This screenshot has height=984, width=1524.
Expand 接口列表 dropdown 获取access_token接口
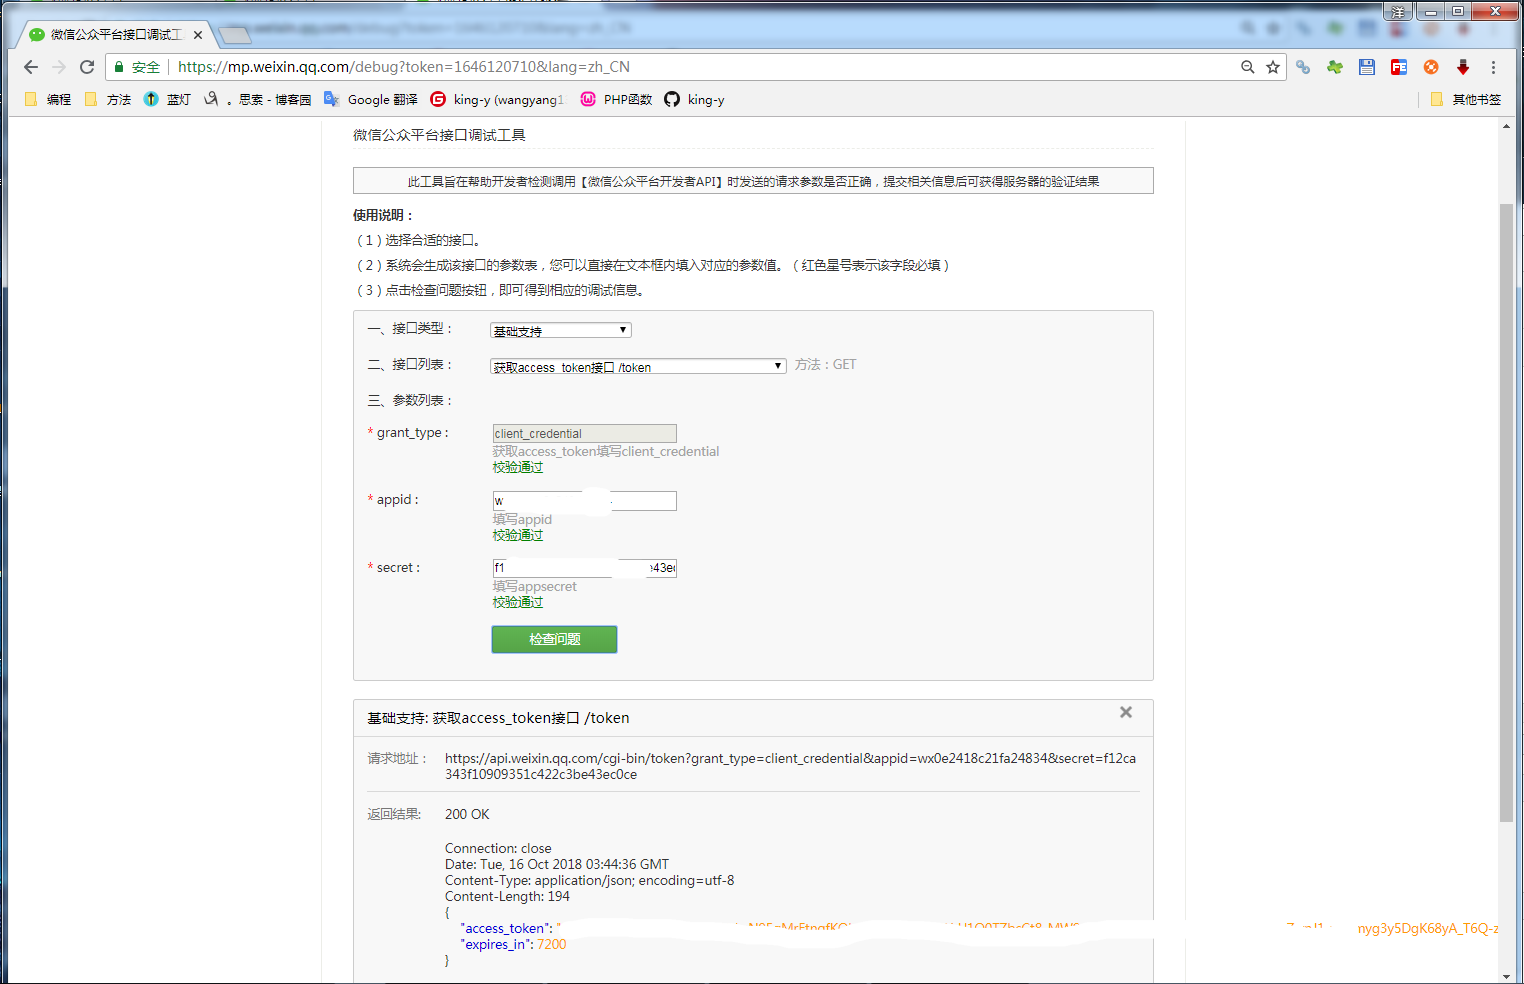click(638, 366)
